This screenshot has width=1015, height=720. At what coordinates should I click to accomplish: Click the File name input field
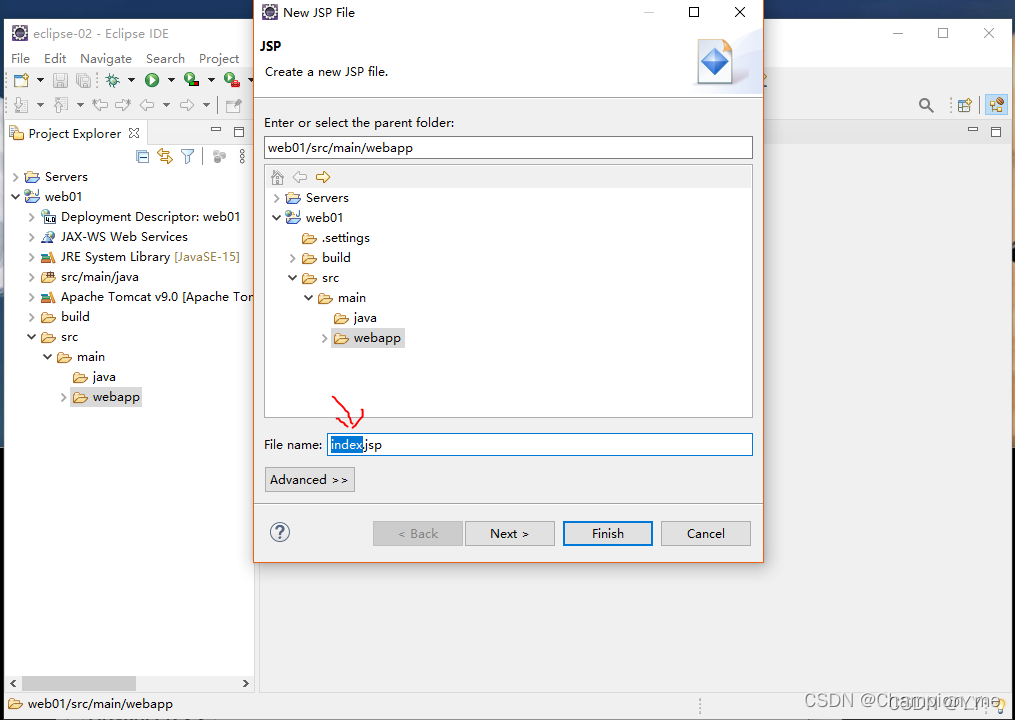540,445
